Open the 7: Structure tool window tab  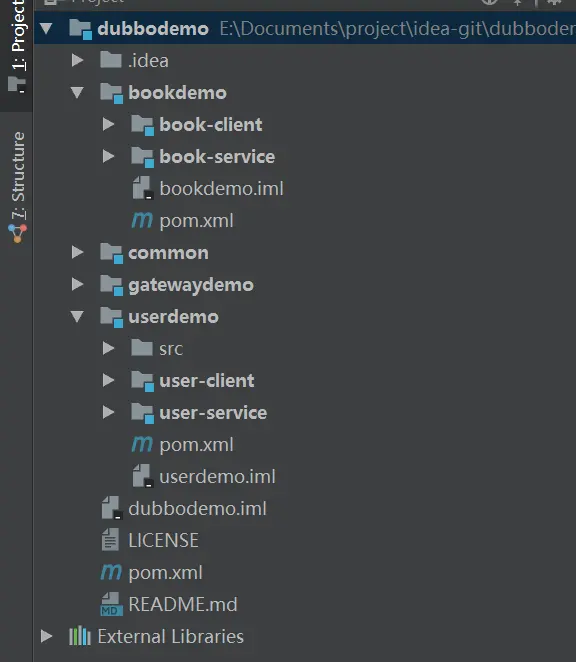point(17,186)
